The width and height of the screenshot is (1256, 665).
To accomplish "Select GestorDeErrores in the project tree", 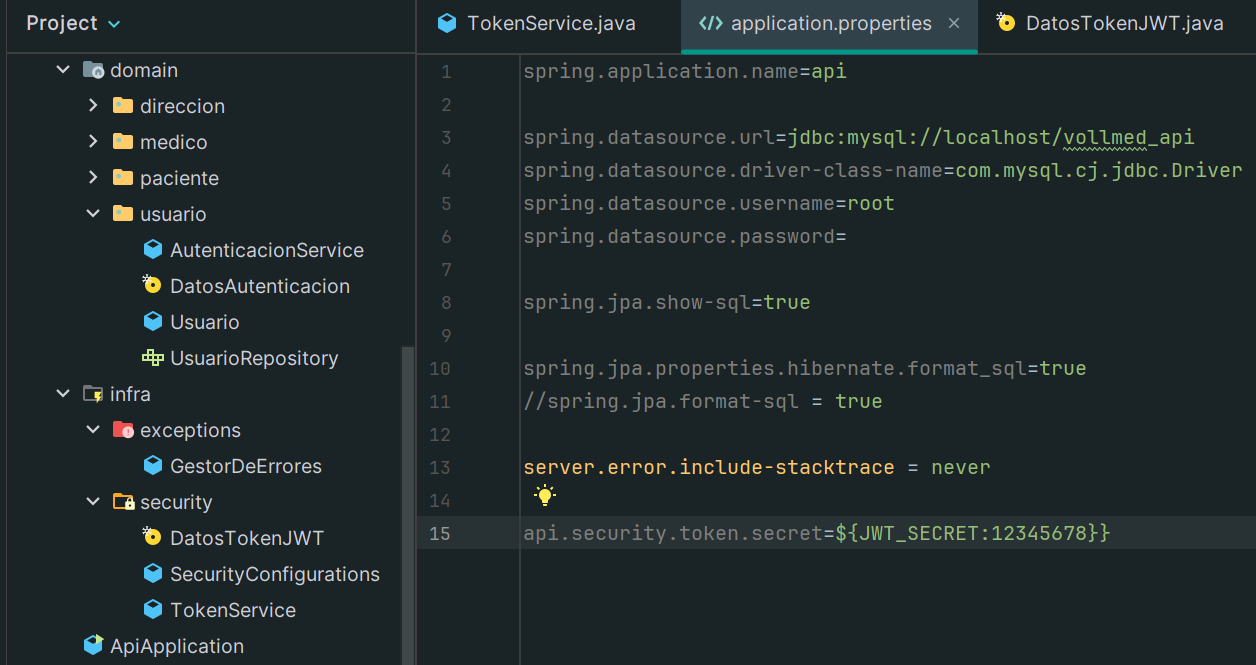I will pyautogui.click(x=246, y=466).
